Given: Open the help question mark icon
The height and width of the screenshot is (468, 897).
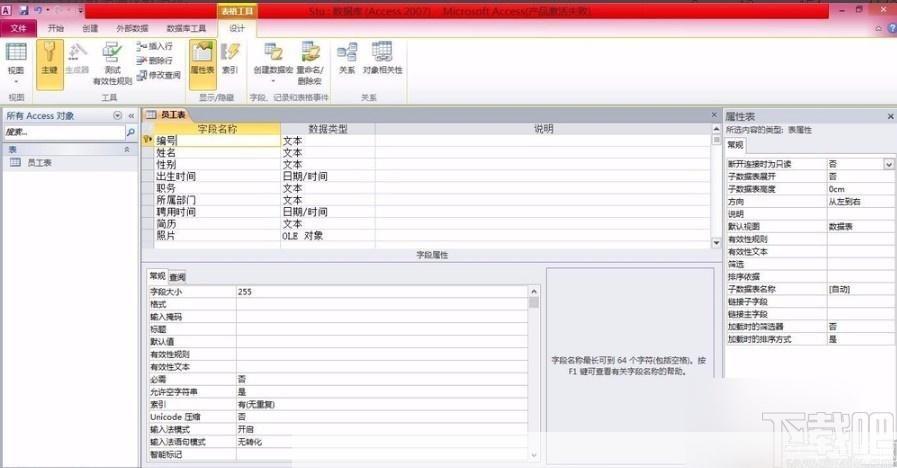Looking at the screenshot, I should [x=892, y=27].
